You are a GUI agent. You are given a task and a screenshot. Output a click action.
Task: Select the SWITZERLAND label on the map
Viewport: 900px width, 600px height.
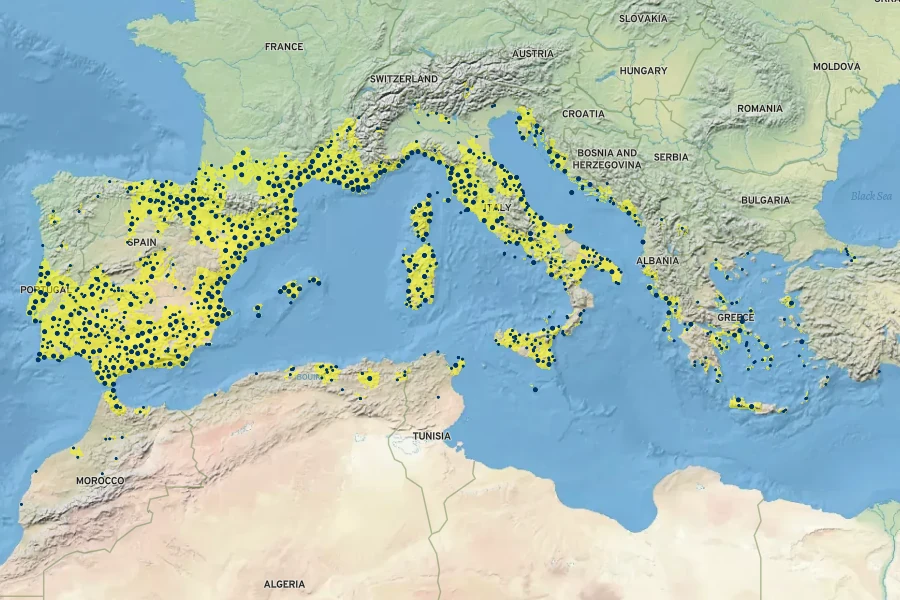tap(404, 78)
